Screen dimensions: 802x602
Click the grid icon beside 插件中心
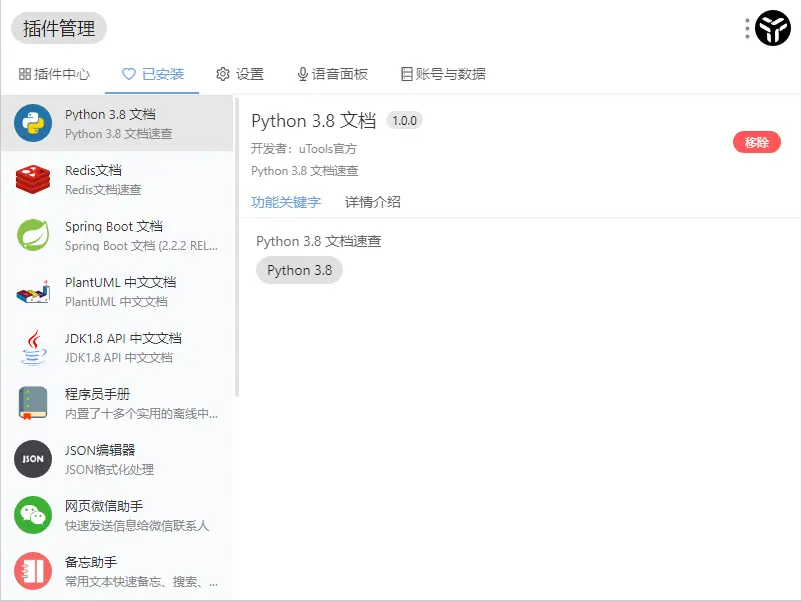point(25,74)
